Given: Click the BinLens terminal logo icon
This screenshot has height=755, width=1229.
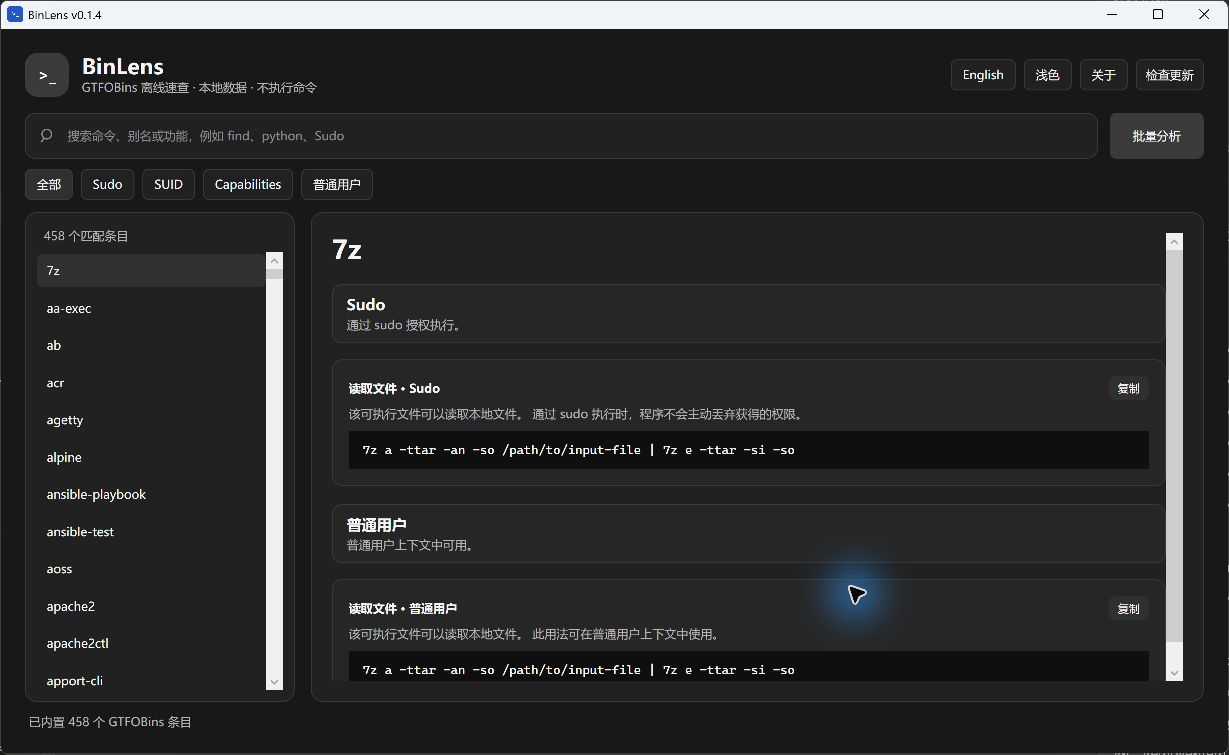Looking at the screenshot, I should point(47,75).
